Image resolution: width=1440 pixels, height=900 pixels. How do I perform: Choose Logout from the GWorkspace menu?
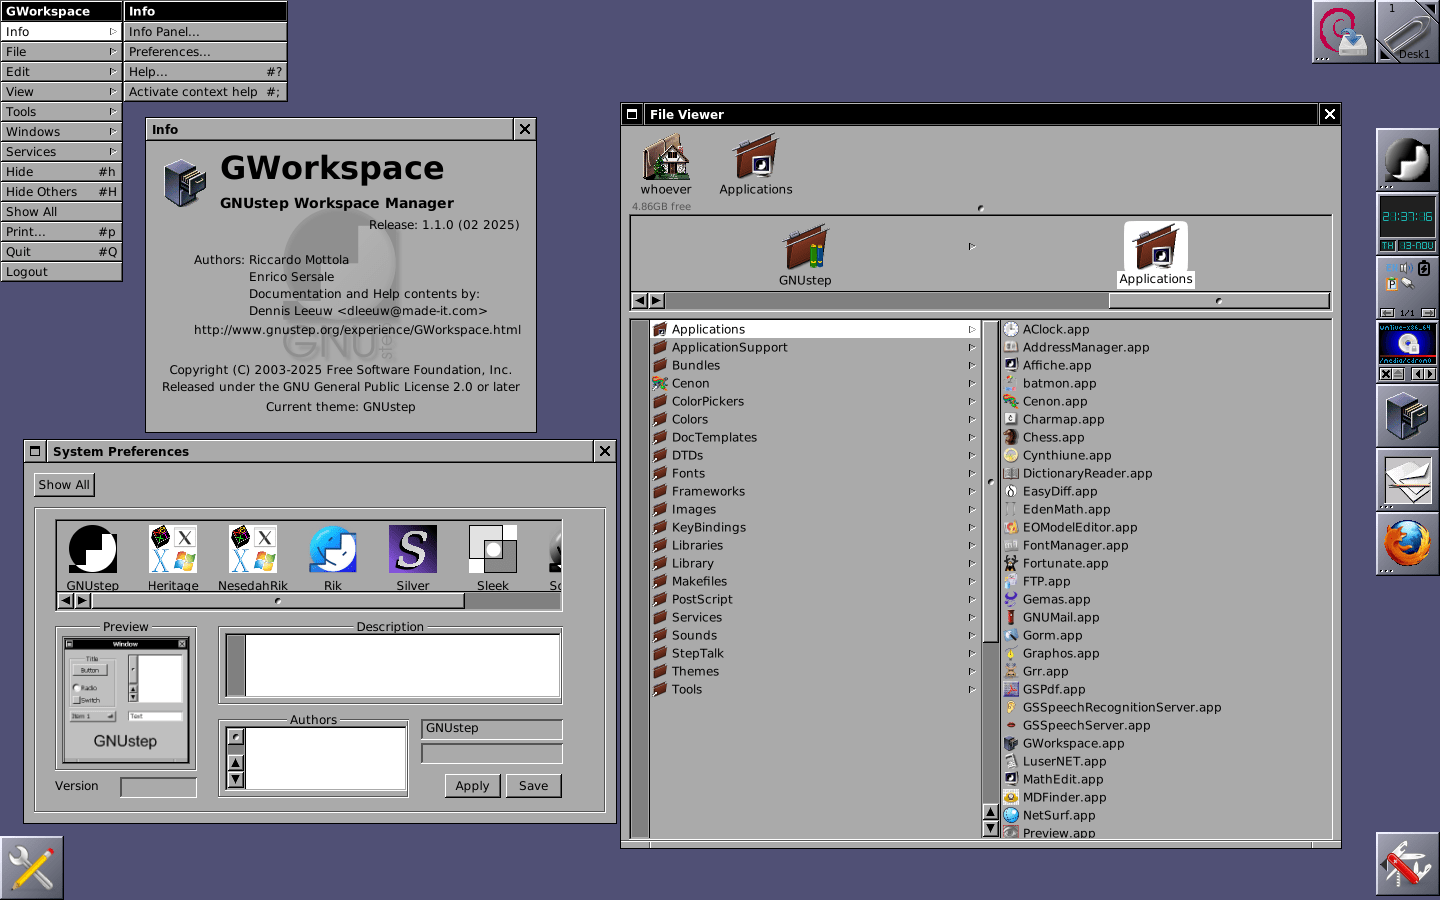tap(61, 271)
